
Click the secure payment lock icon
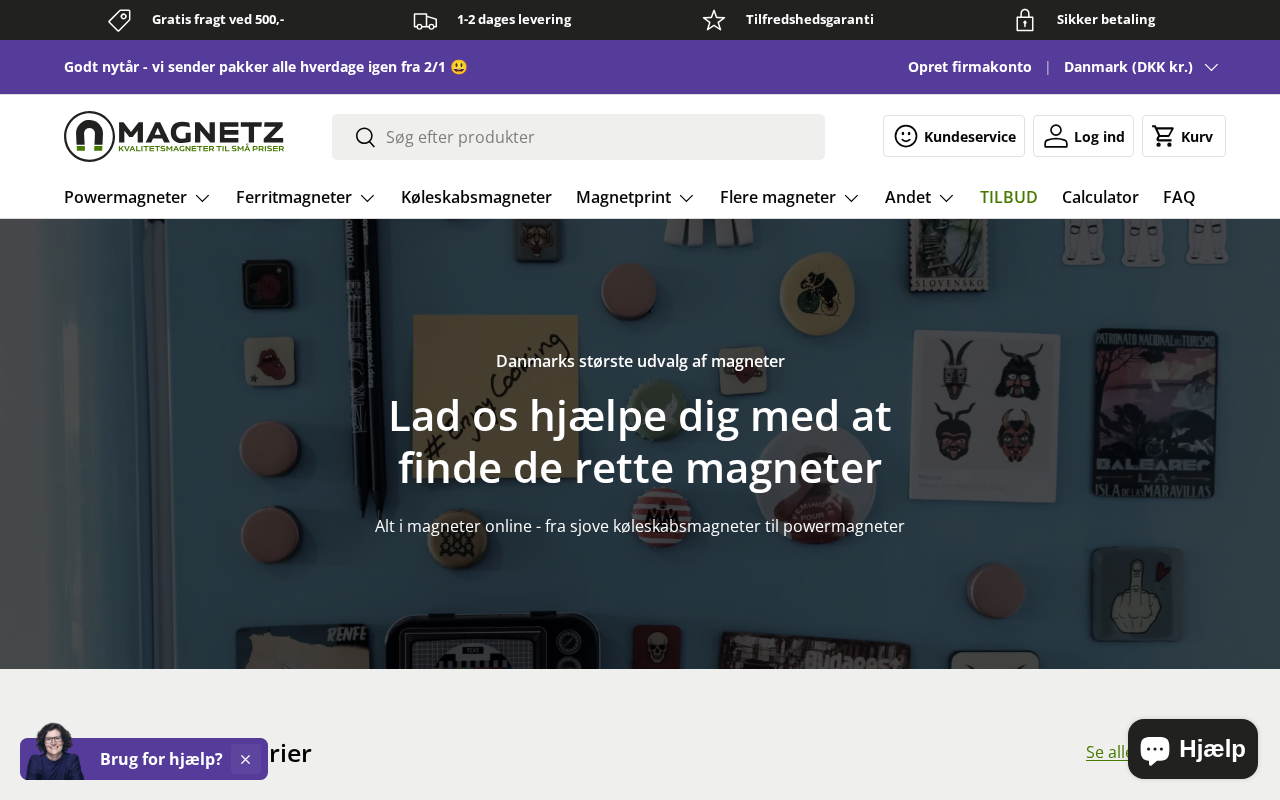(x=1025, y=20)
